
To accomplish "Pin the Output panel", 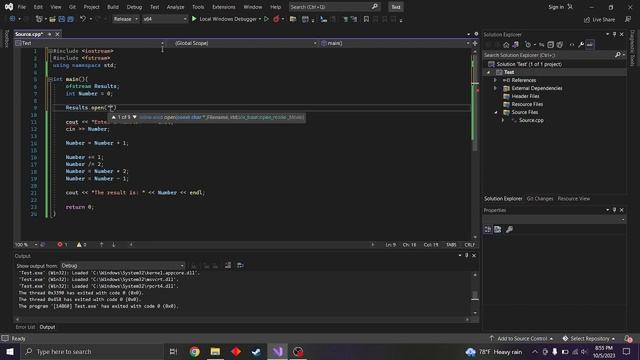I will pyautogui.click(x=467, y=256).
